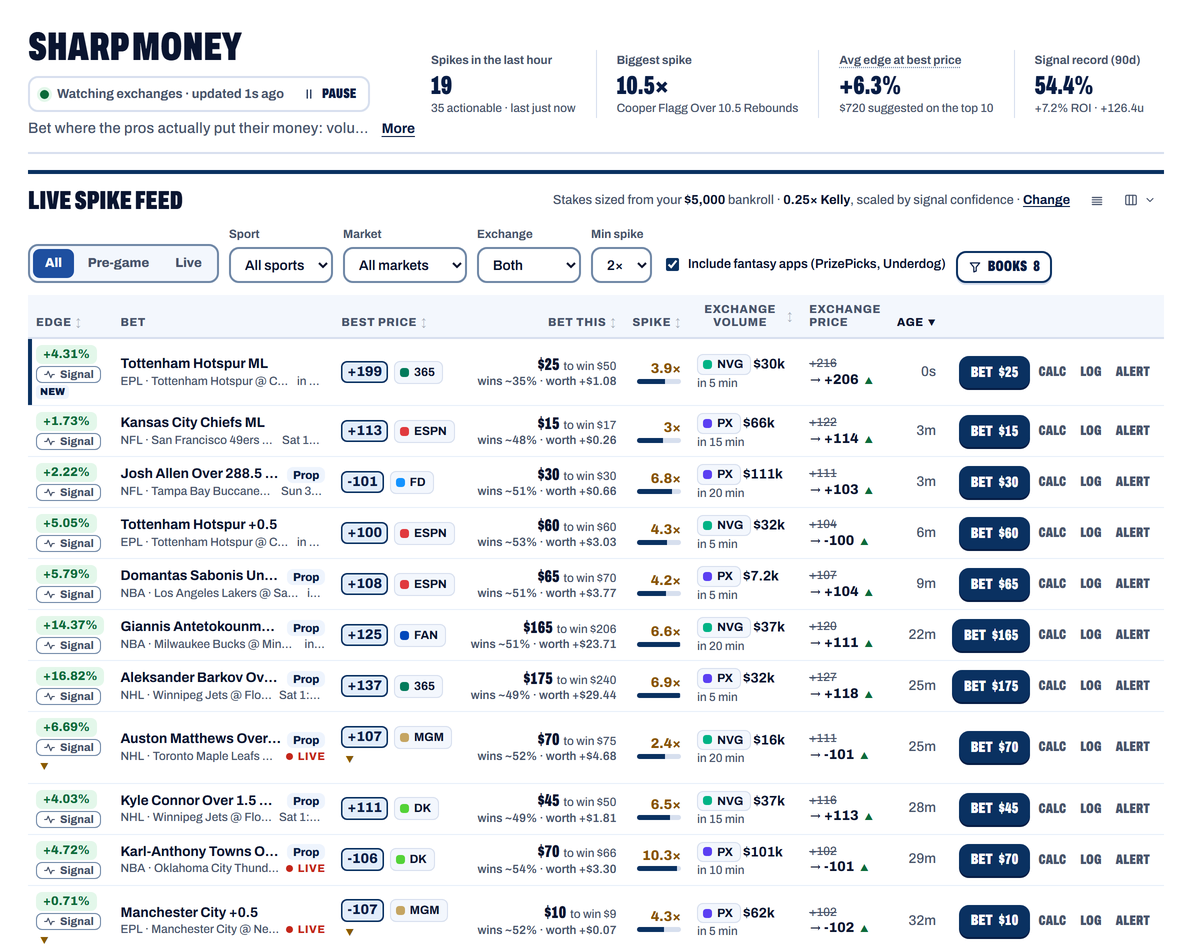Set ALERT for Domantas Sabonis prop

click(1133, 584)
